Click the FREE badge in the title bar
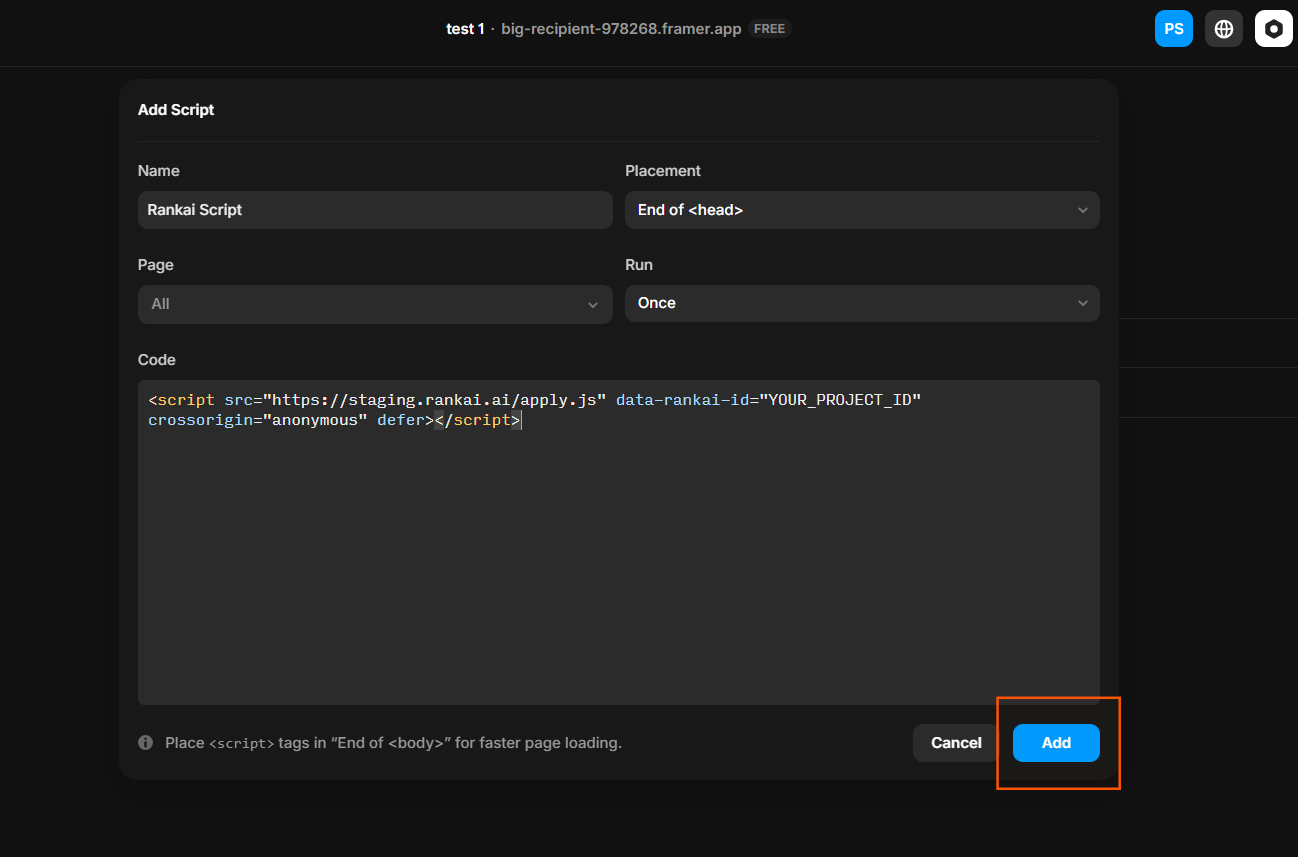The width and height of the screenshot is (1298, 857). (x=769, y=28)
